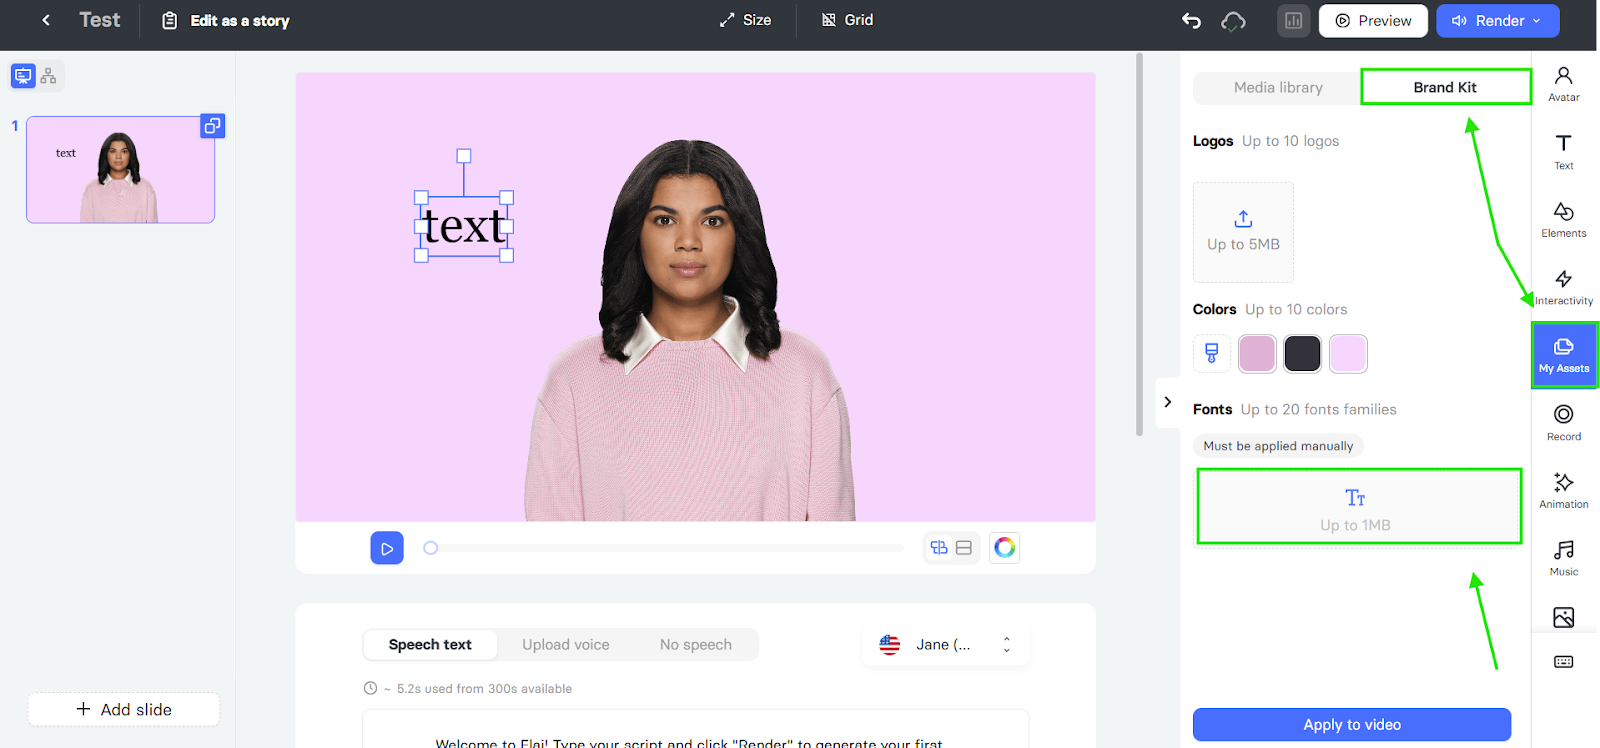Upload a font up to 1MB
The width and height of the screenshot is (1600, 748).
[1358, 507]
